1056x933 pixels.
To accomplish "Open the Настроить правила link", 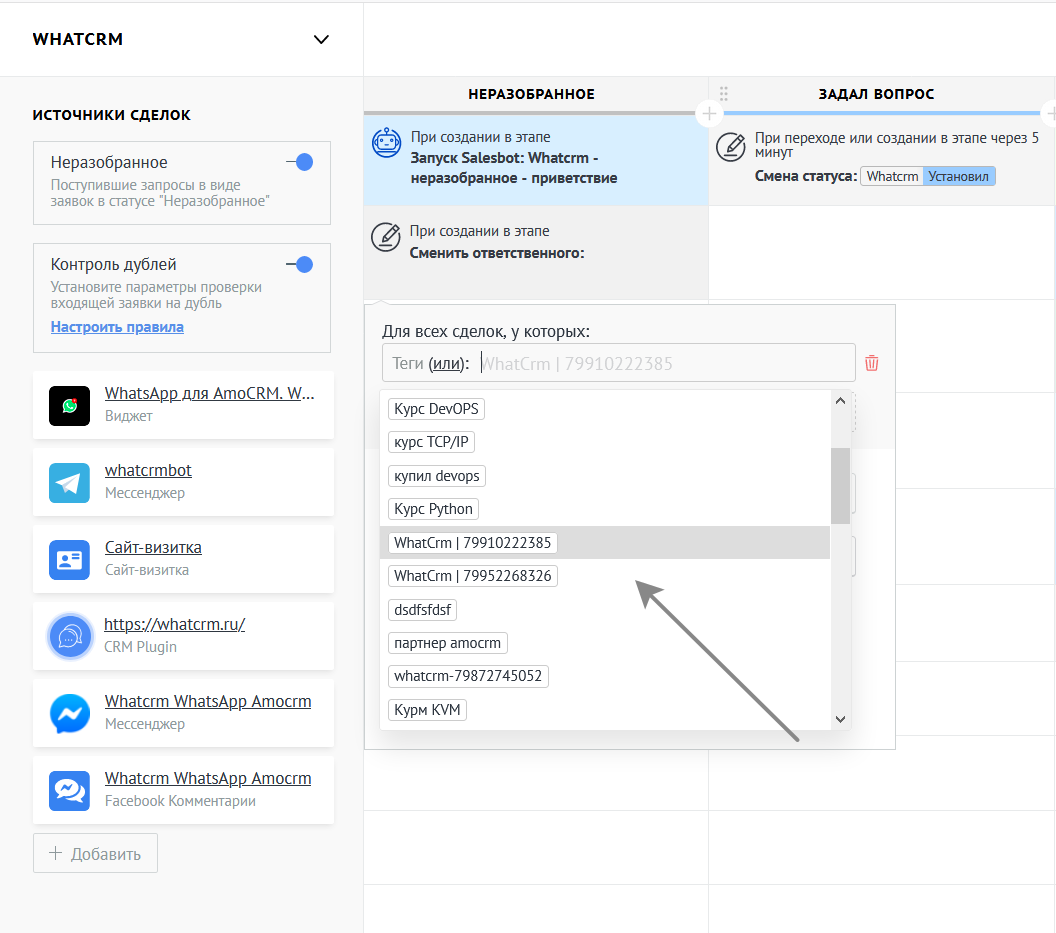I will pos(117,327).
